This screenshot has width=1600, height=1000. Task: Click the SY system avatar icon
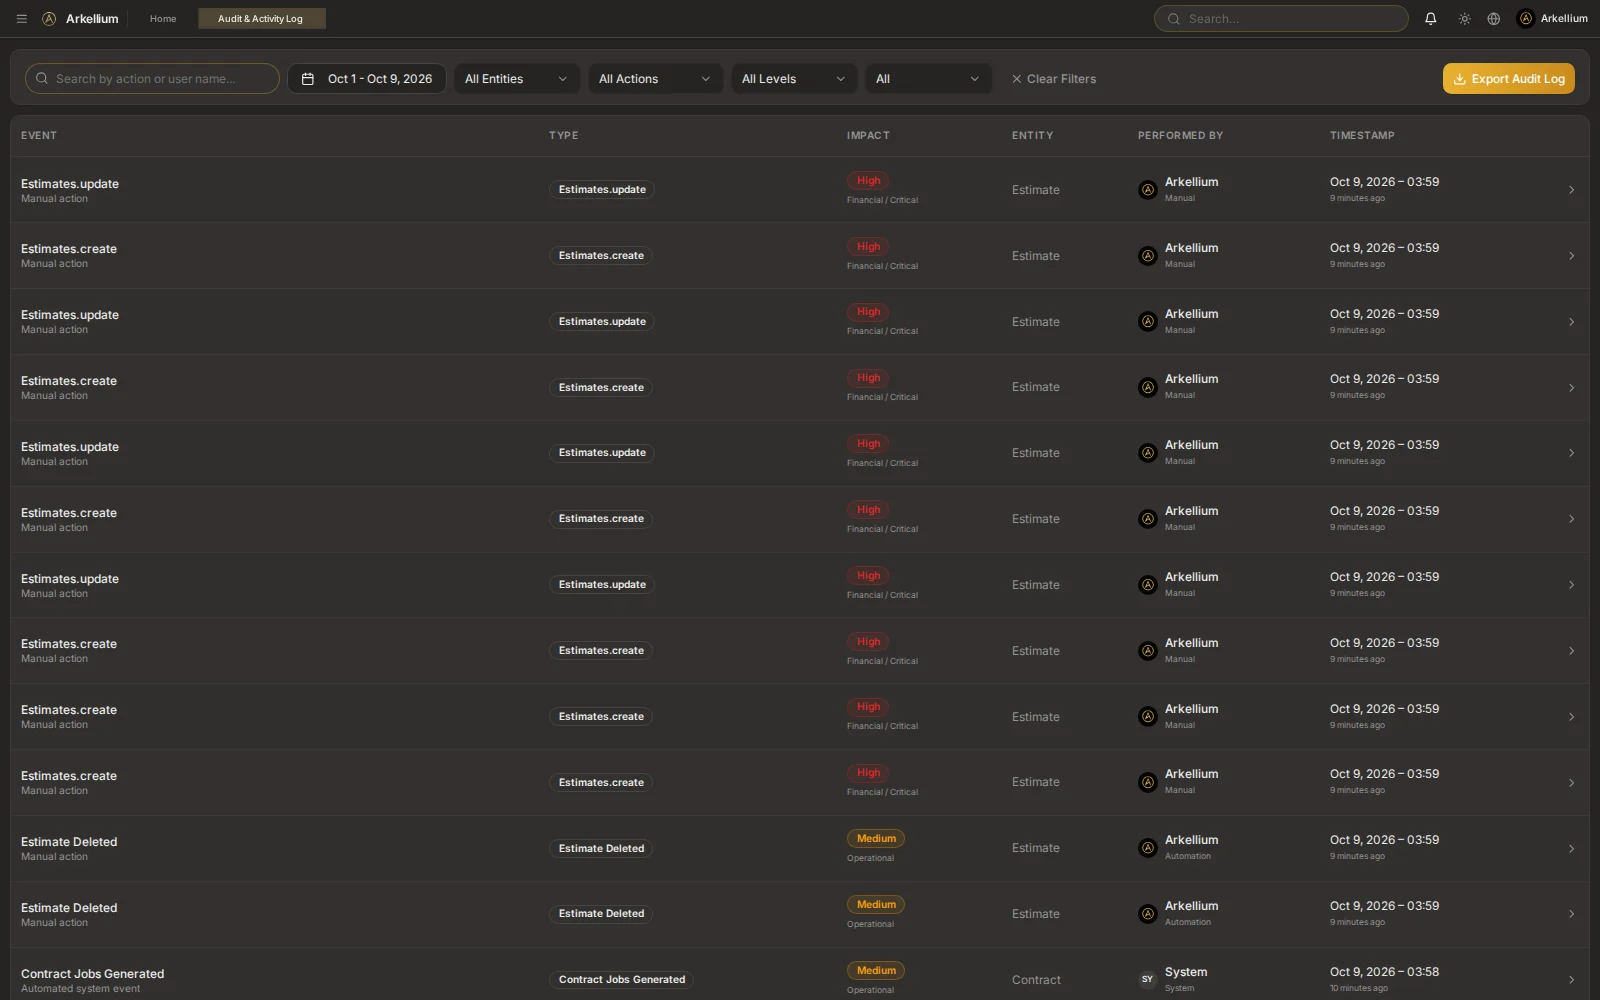(1148, 980)
